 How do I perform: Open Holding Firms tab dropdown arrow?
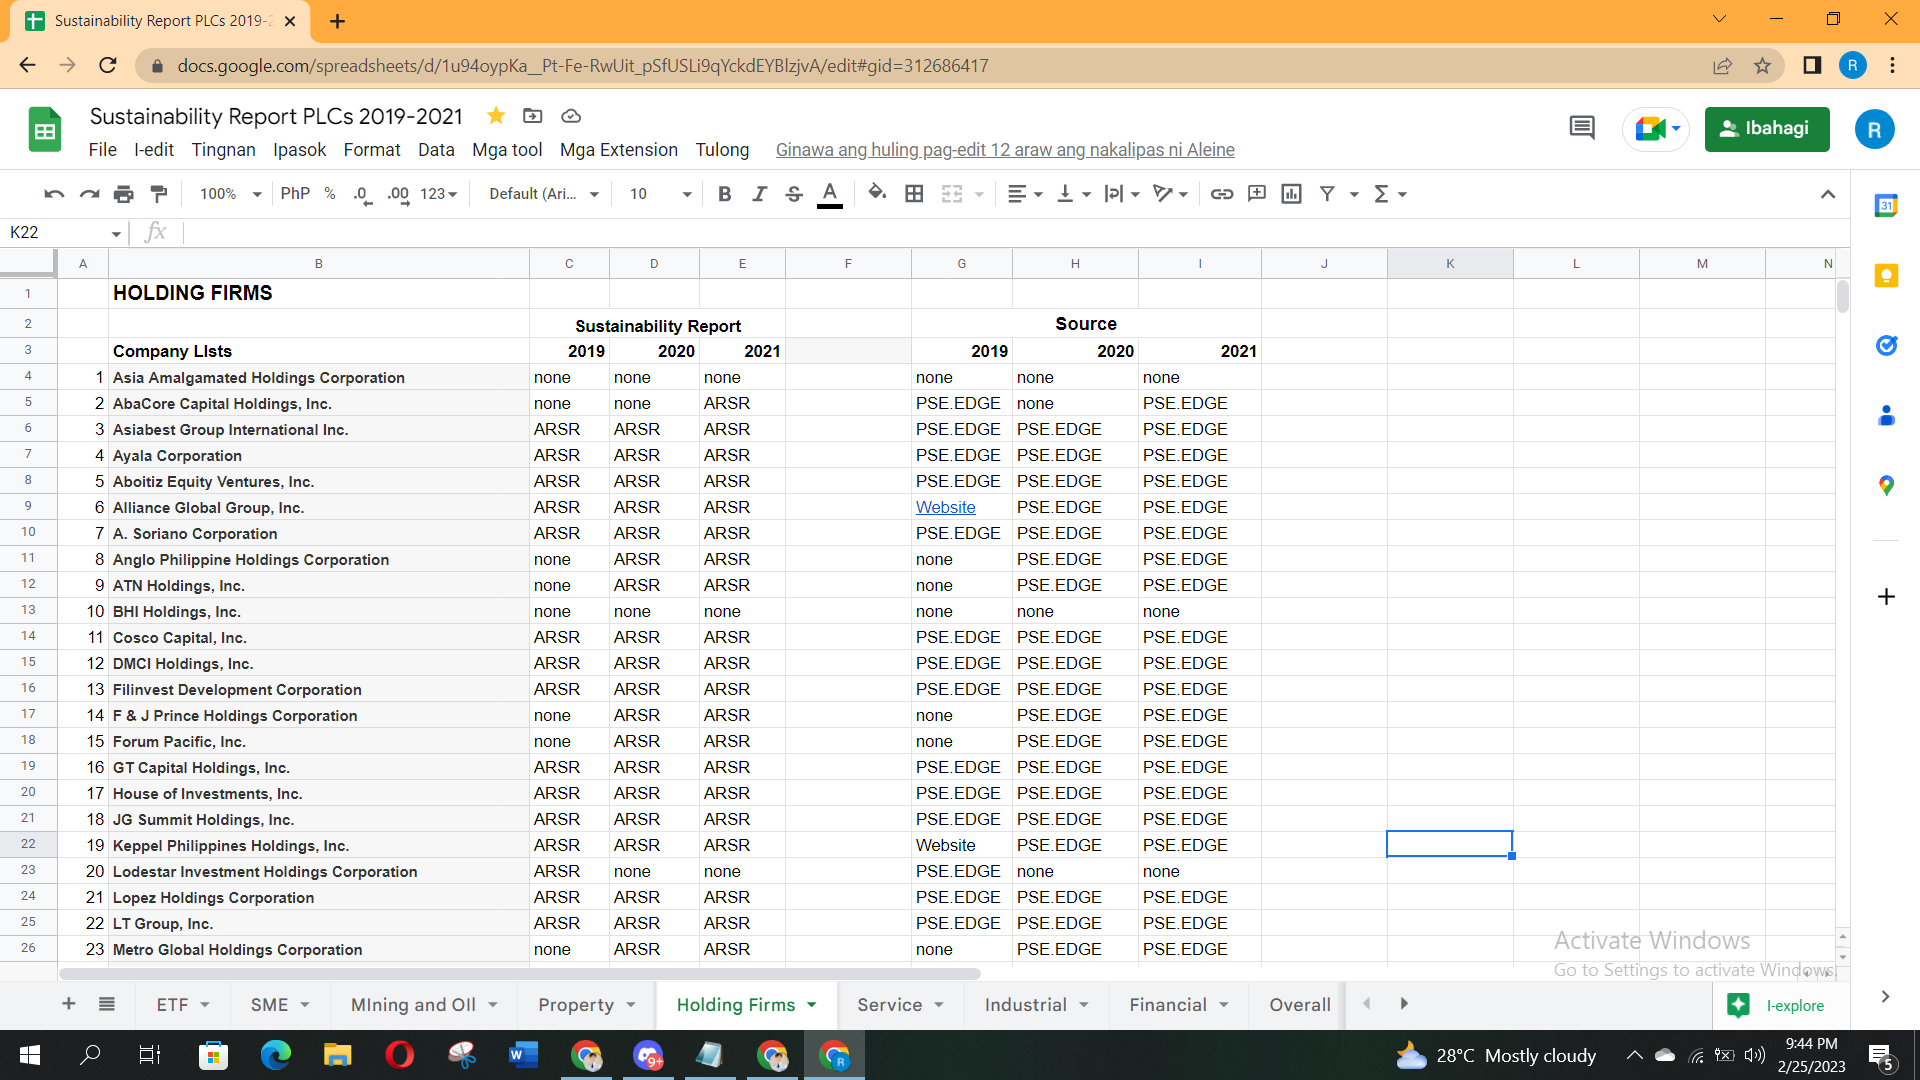click(x=812, y=1005)
